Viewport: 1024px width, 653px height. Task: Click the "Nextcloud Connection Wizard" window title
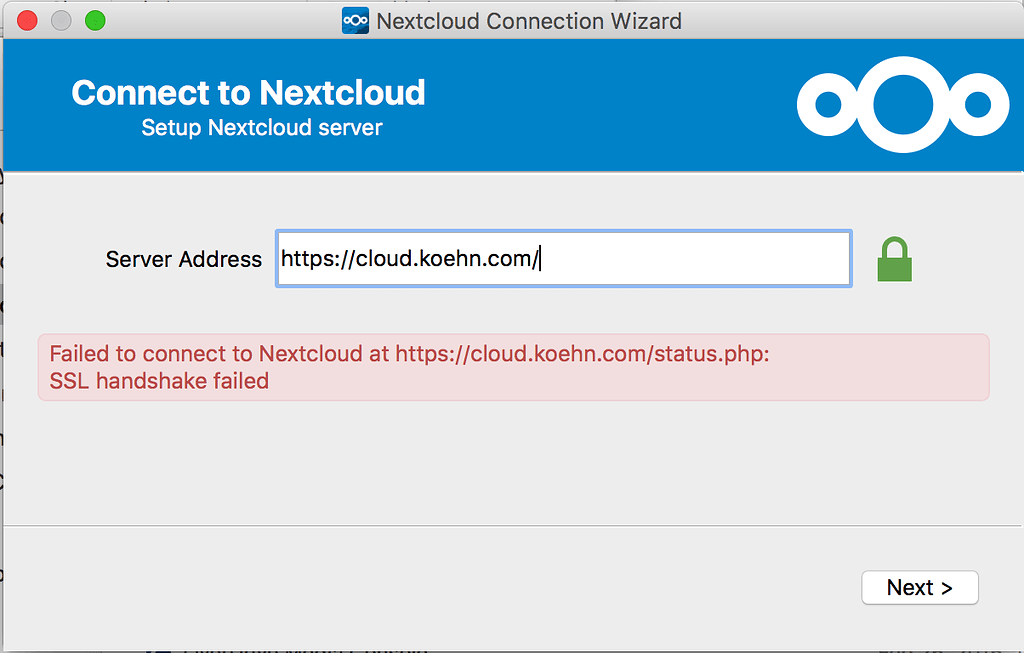529,20
